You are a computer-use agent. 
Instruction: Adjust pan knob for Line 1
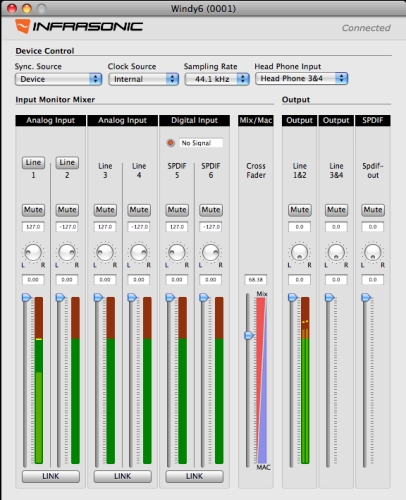[33, 252]
